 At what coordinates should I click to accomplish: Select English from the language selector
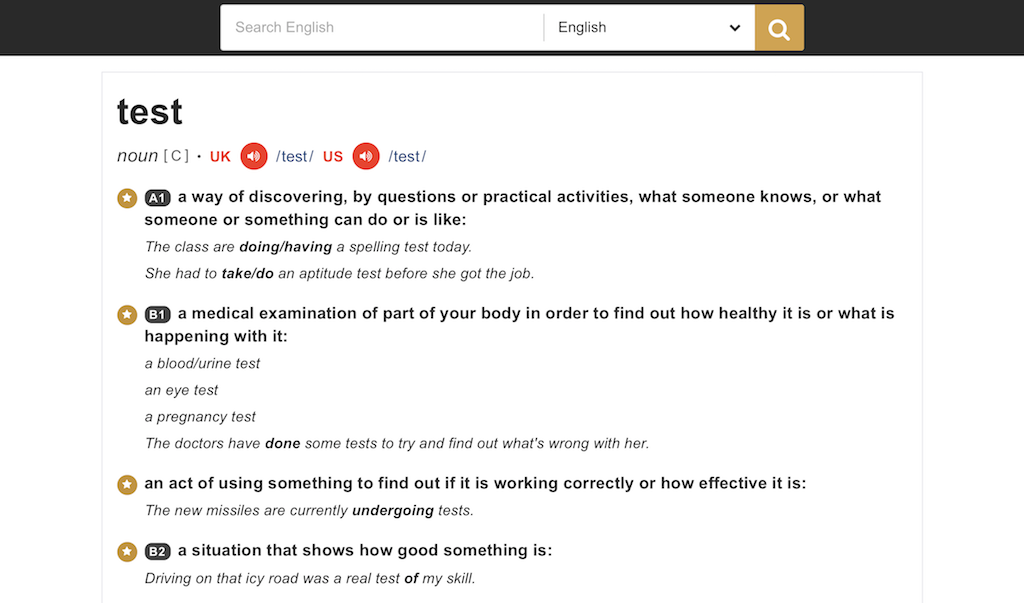click(582, 27)
